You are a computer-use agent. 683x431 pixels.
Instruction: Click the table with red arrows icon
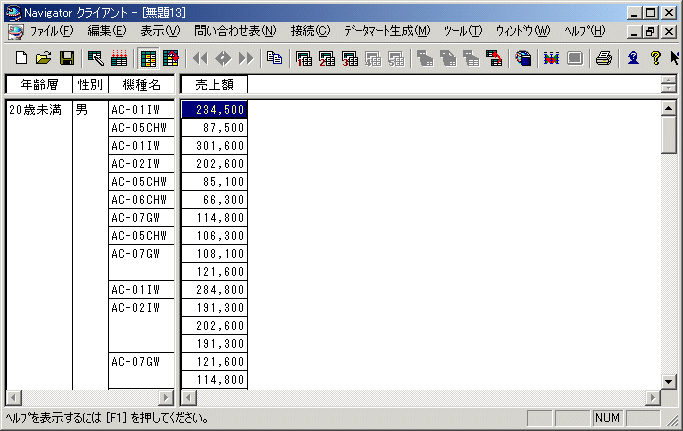(x=119, y=58)
